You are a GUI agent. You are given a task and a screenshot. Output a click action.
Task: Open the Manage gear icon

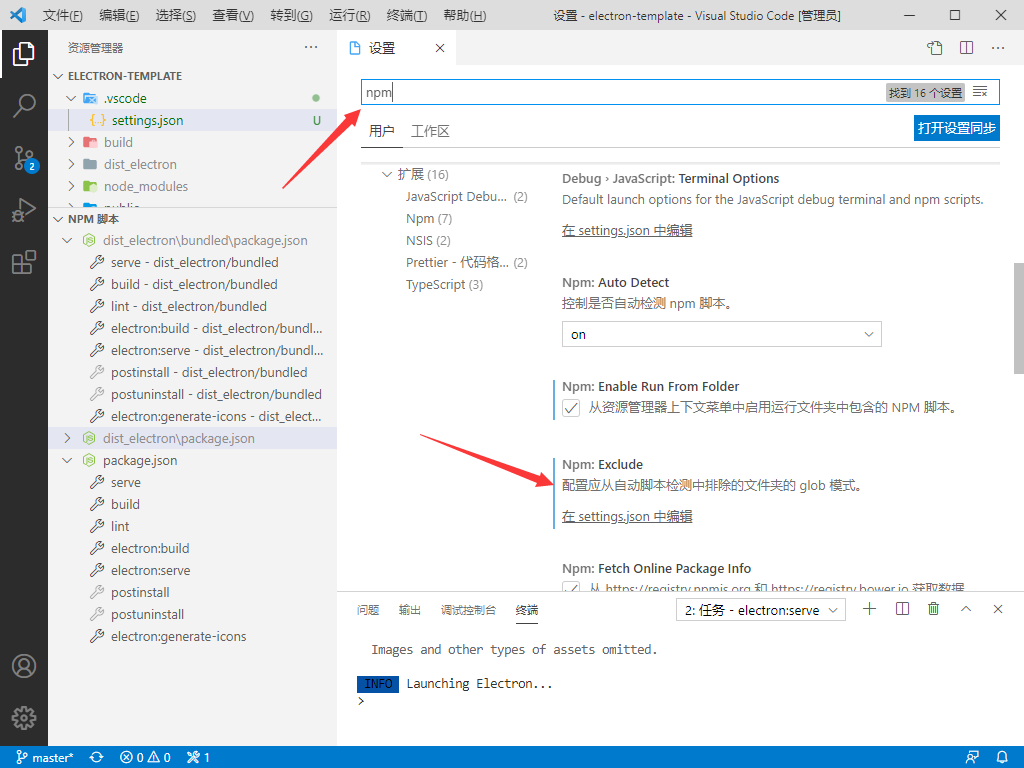pos(24,718)
